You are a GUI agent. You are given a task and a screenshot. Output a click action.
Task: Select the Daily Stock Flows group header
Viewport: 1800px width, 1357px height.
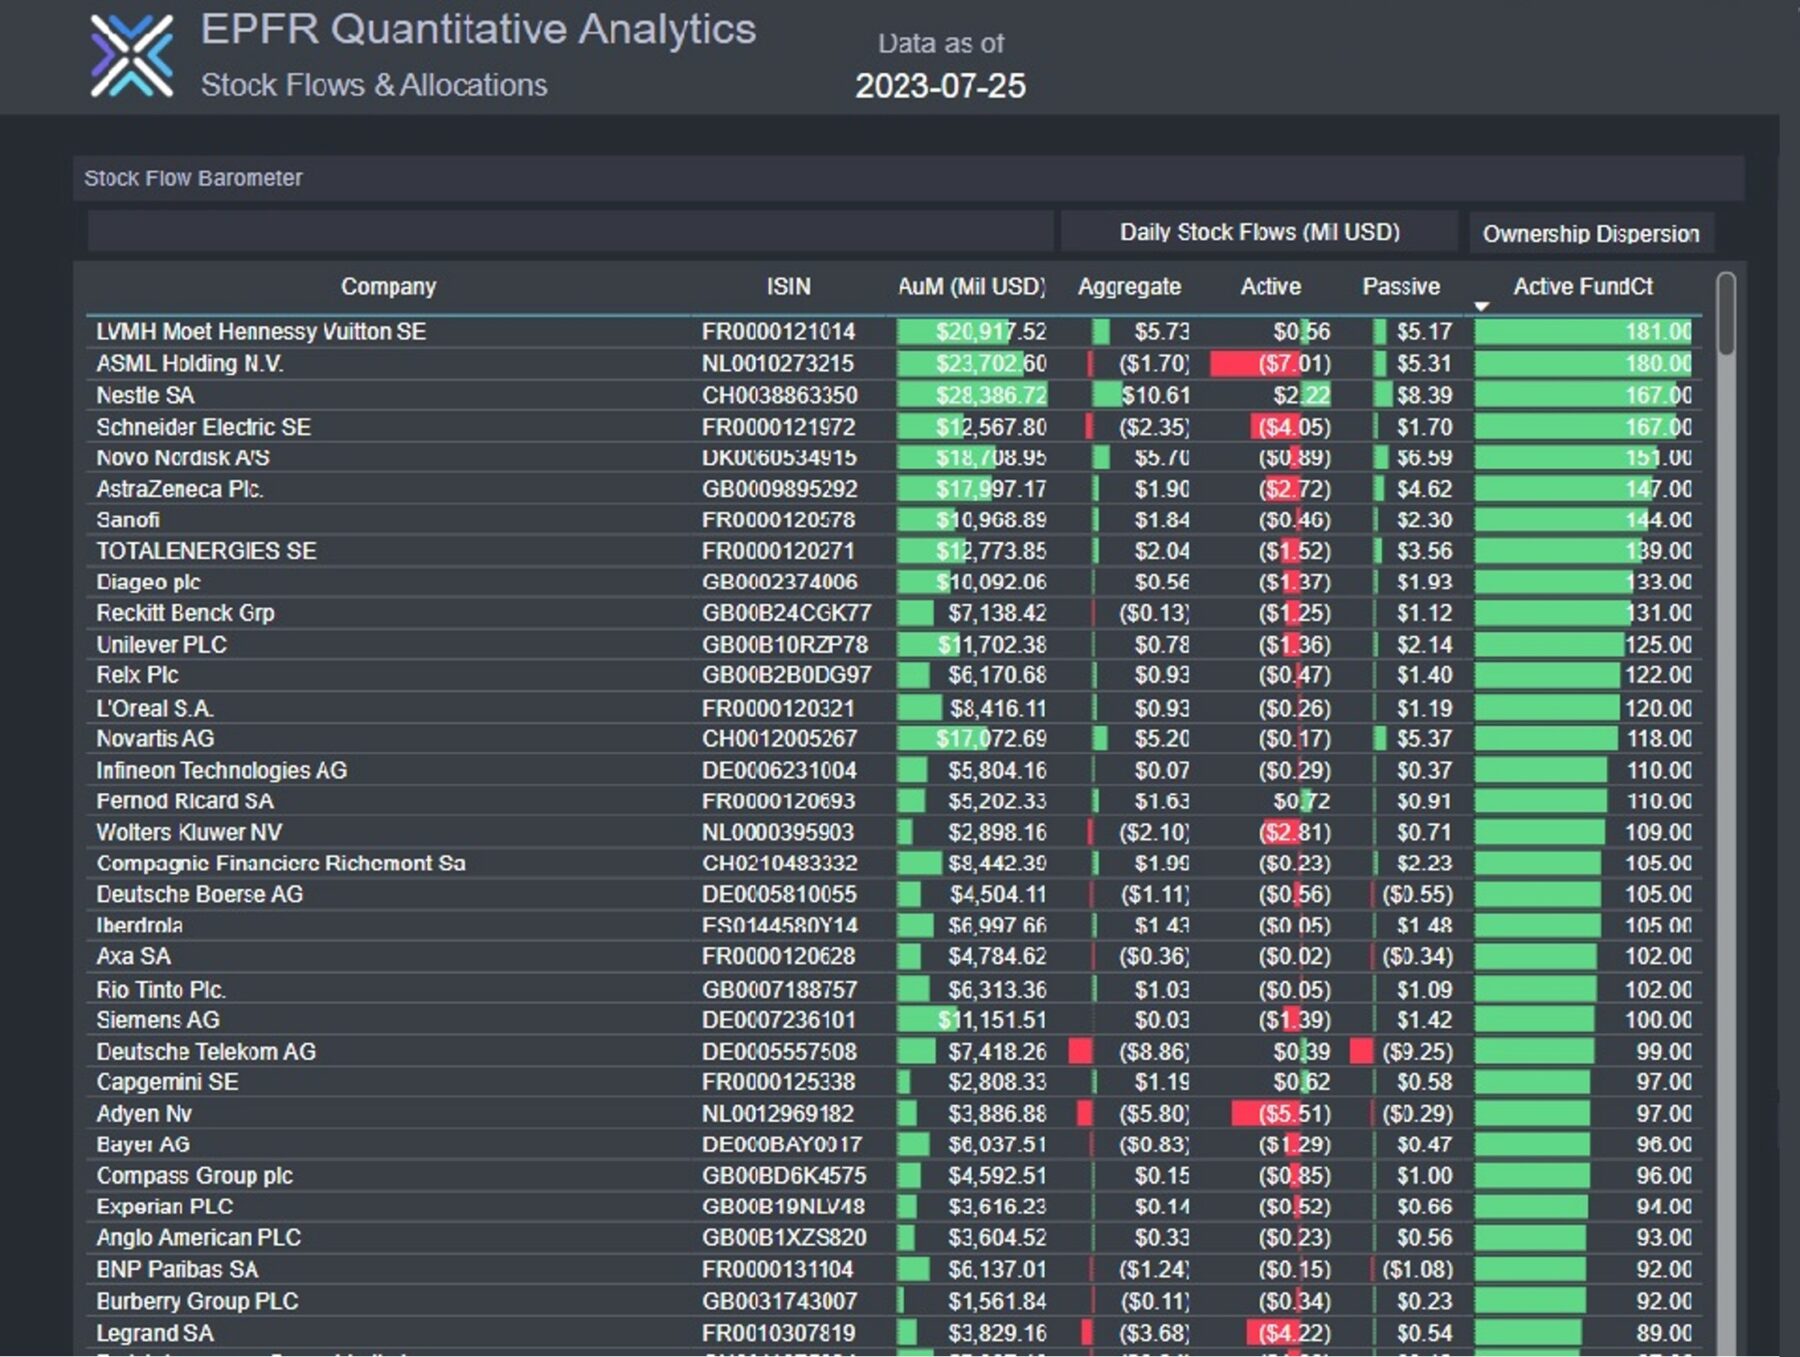1259,232
